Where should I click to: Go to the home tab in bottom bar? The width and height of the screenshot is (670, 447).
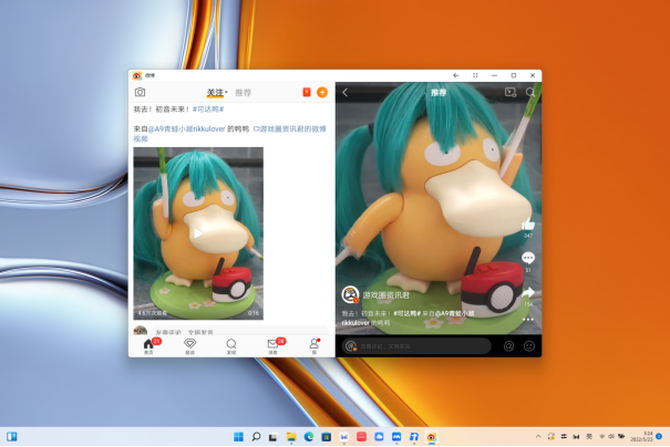[148, 346]
